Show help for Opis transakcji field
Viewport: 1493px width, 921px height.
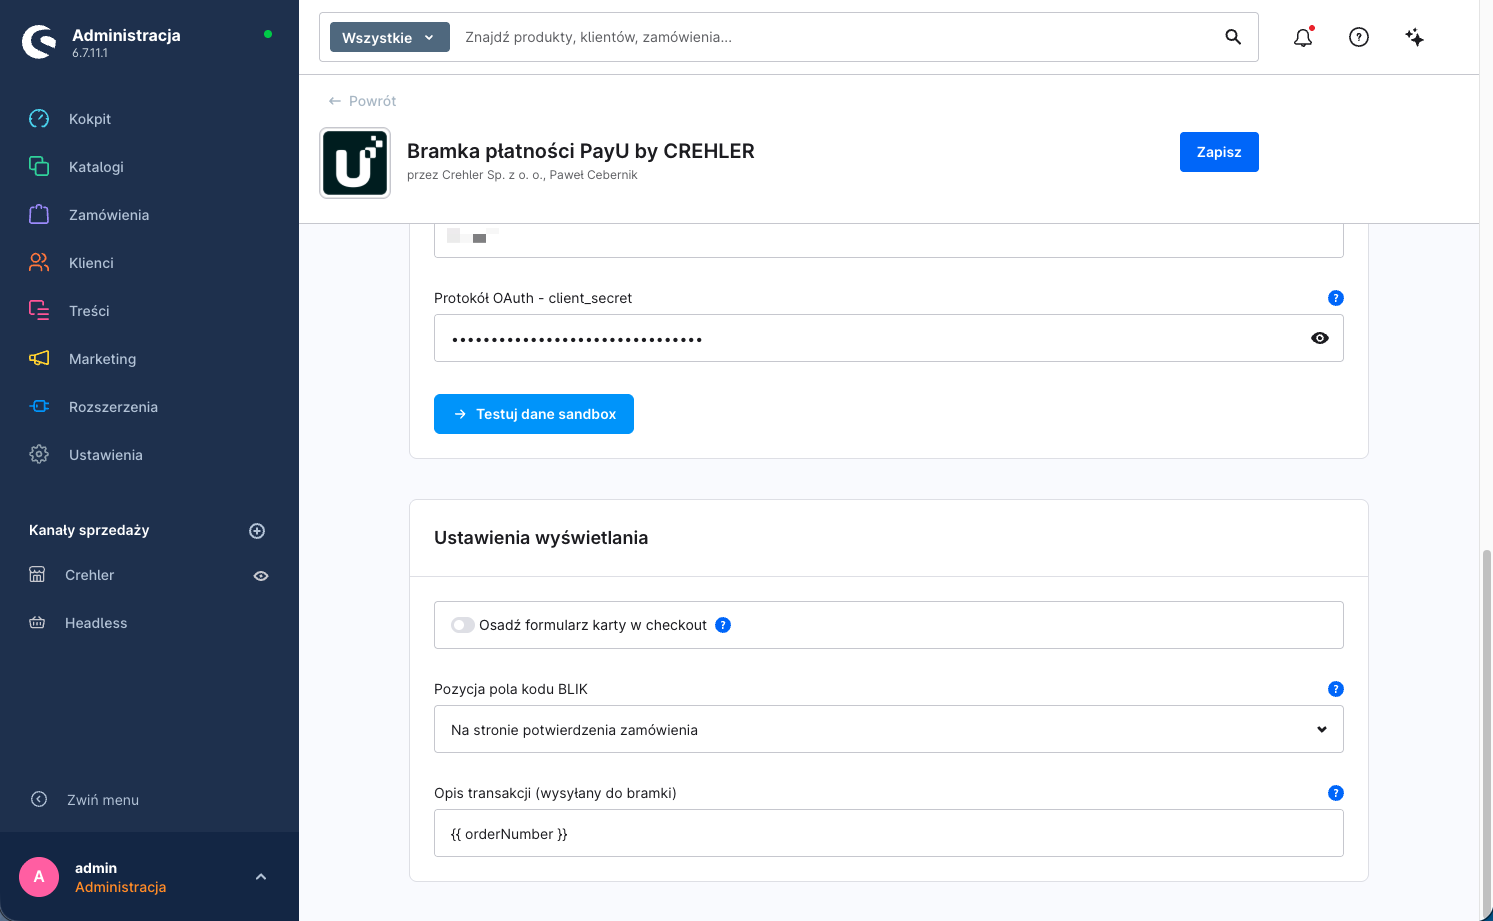click(1336, 793)
